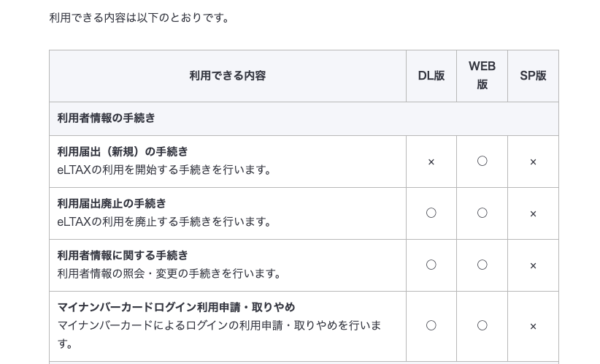Click the WEB版 column header
600x364 pixels.
click(x=482, y=75)
